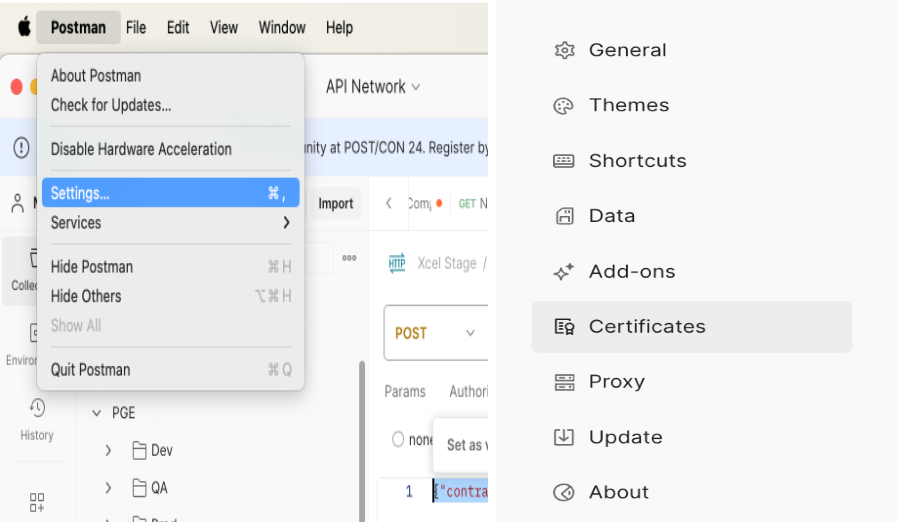Open the Apple menu

24,27
